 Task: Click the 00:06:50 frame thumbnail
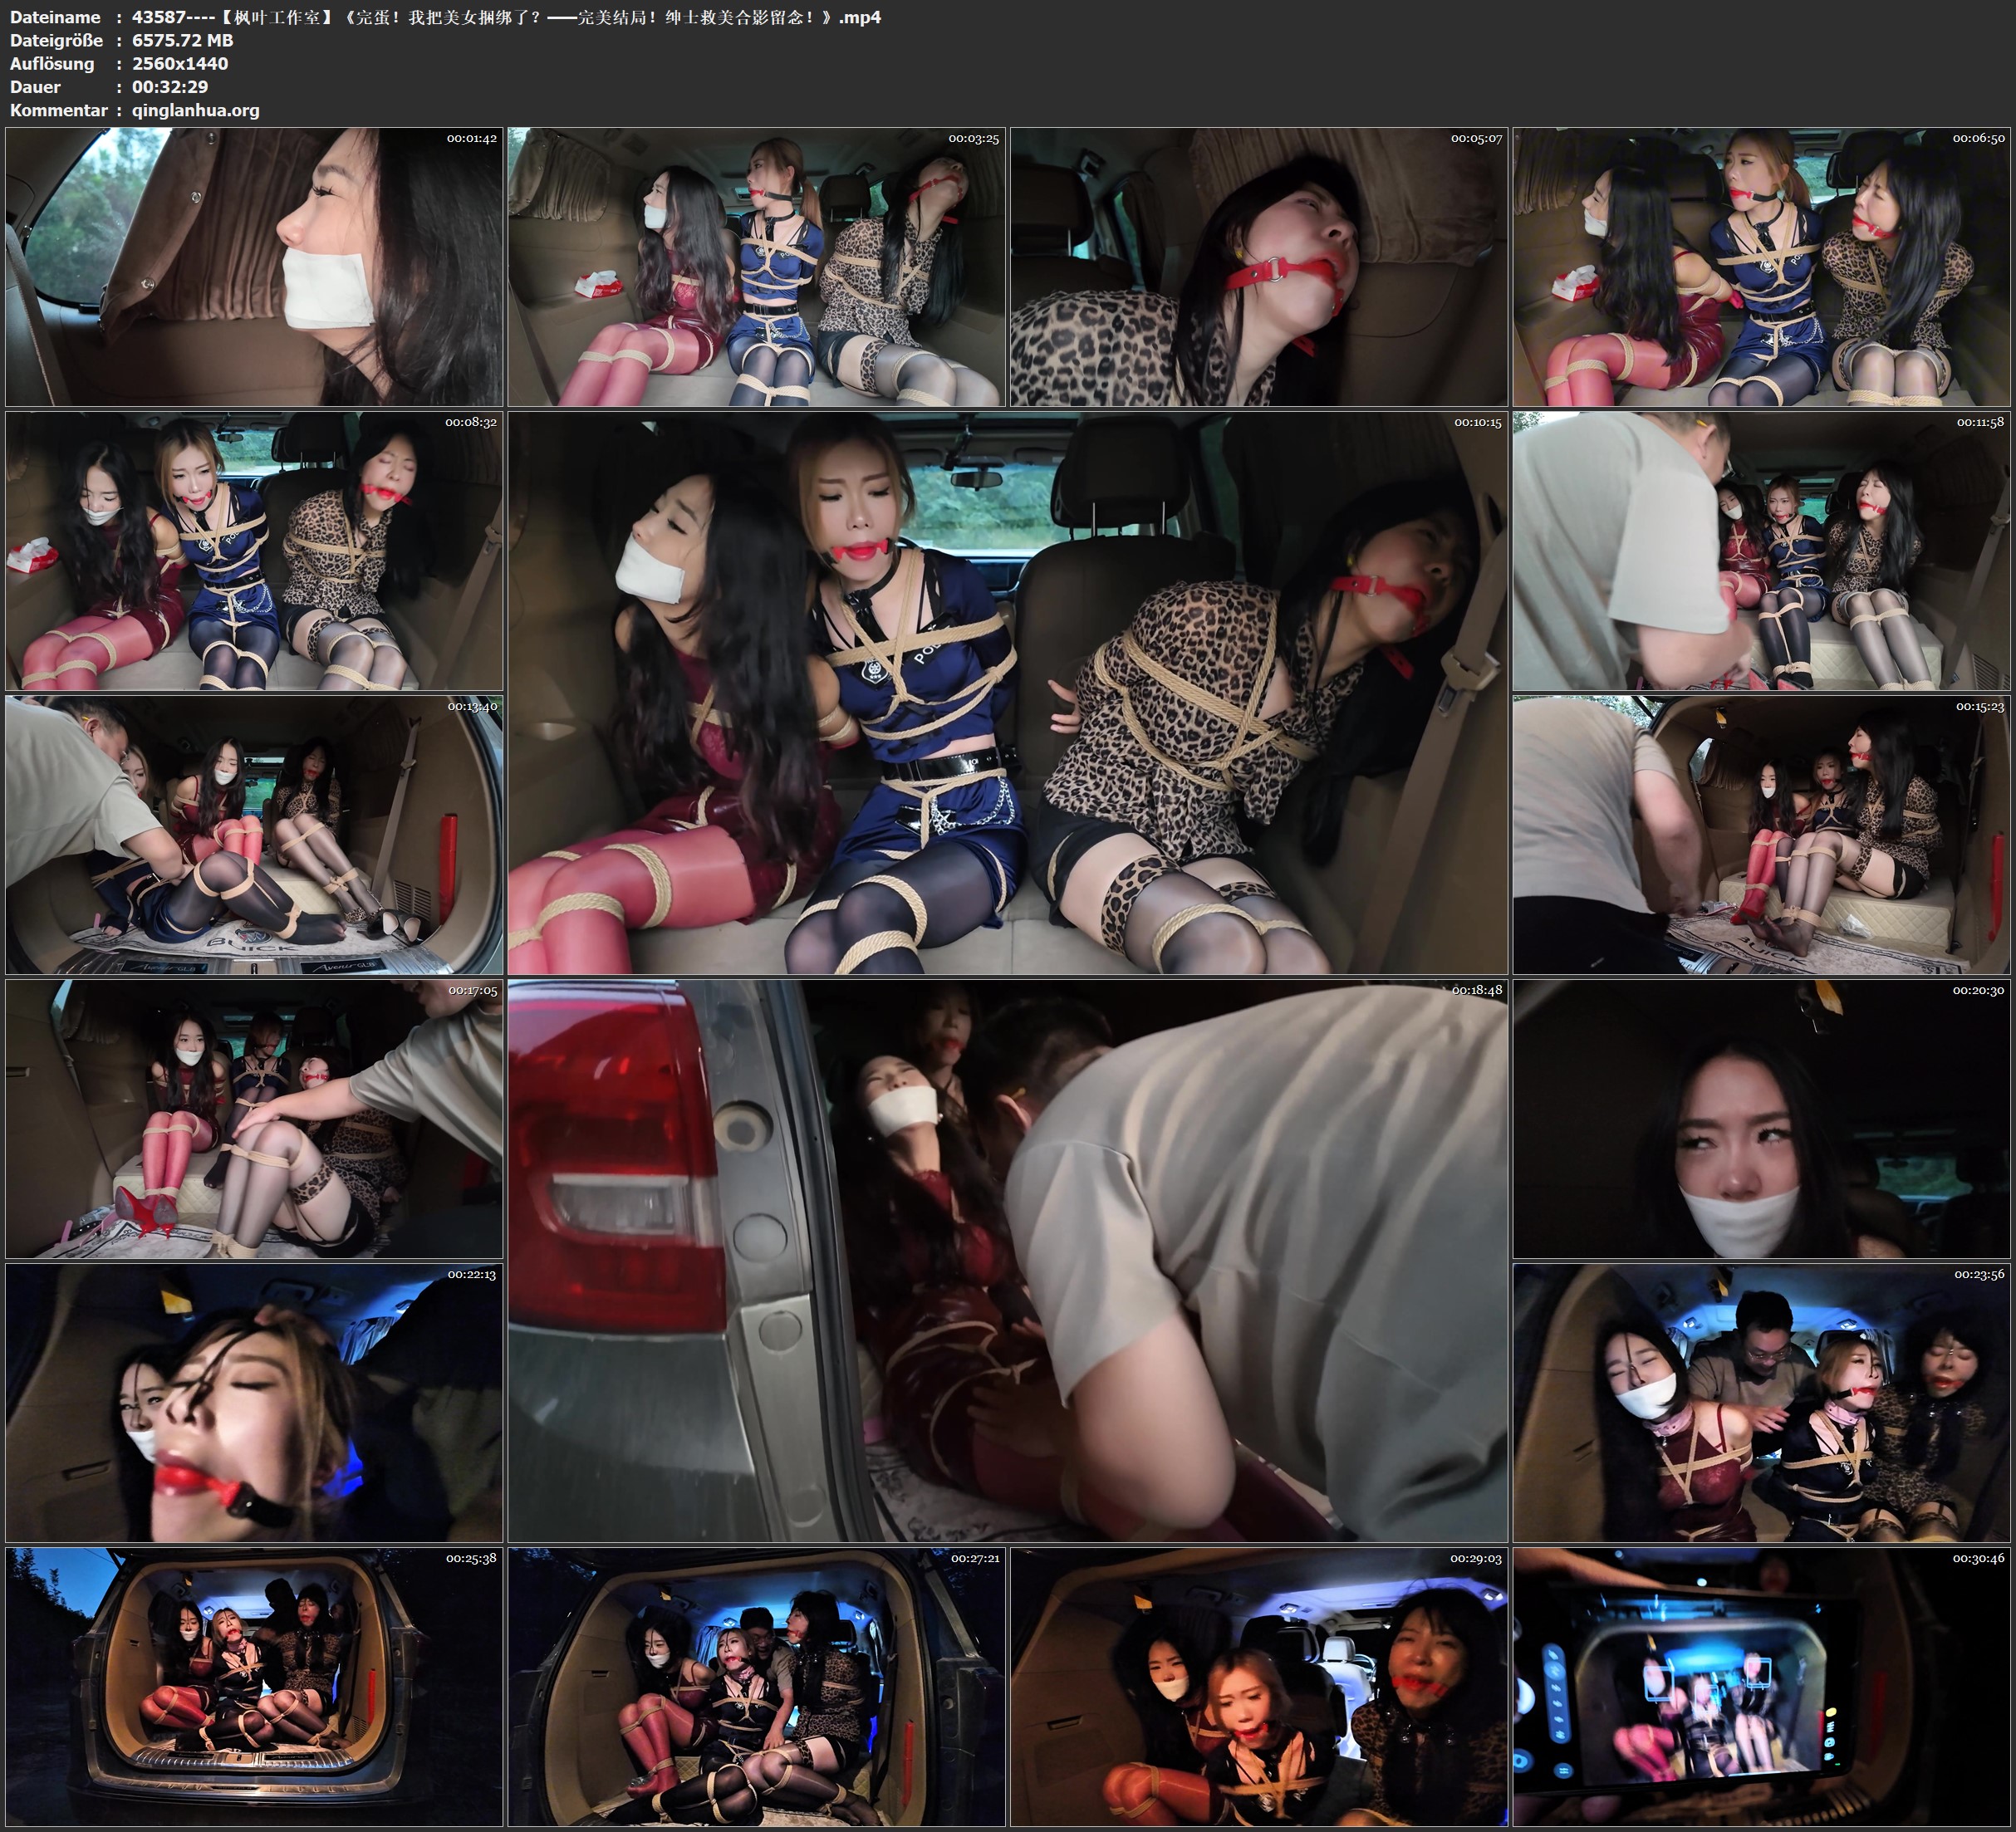click(x=1761, y=266)
